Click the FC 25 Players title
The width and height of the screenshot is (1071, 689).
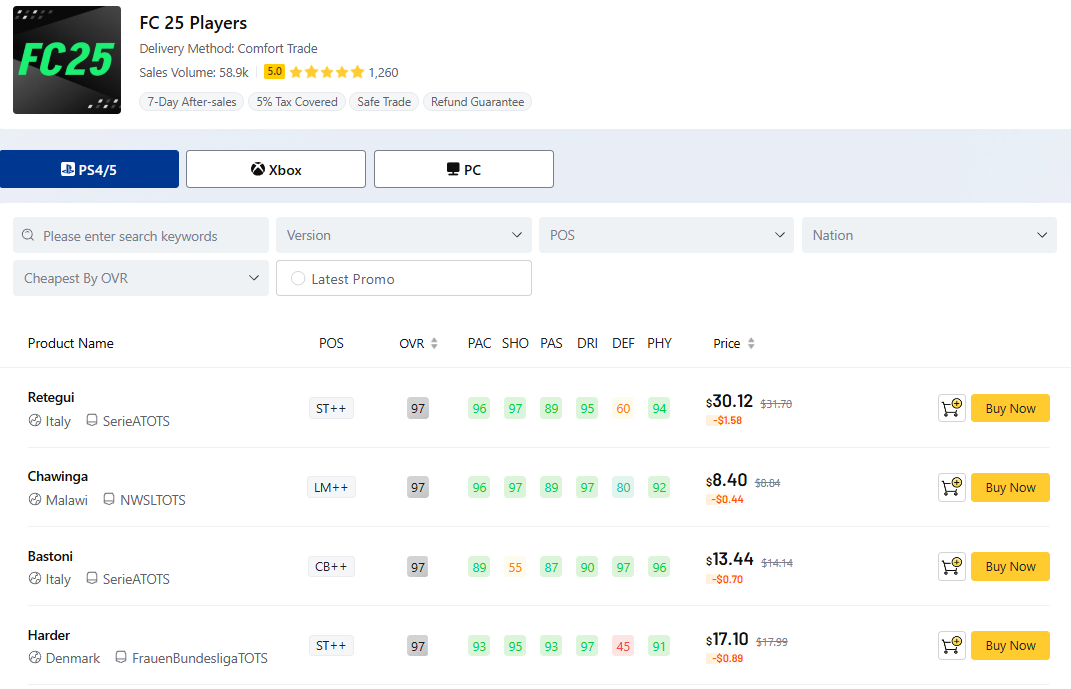193,23
